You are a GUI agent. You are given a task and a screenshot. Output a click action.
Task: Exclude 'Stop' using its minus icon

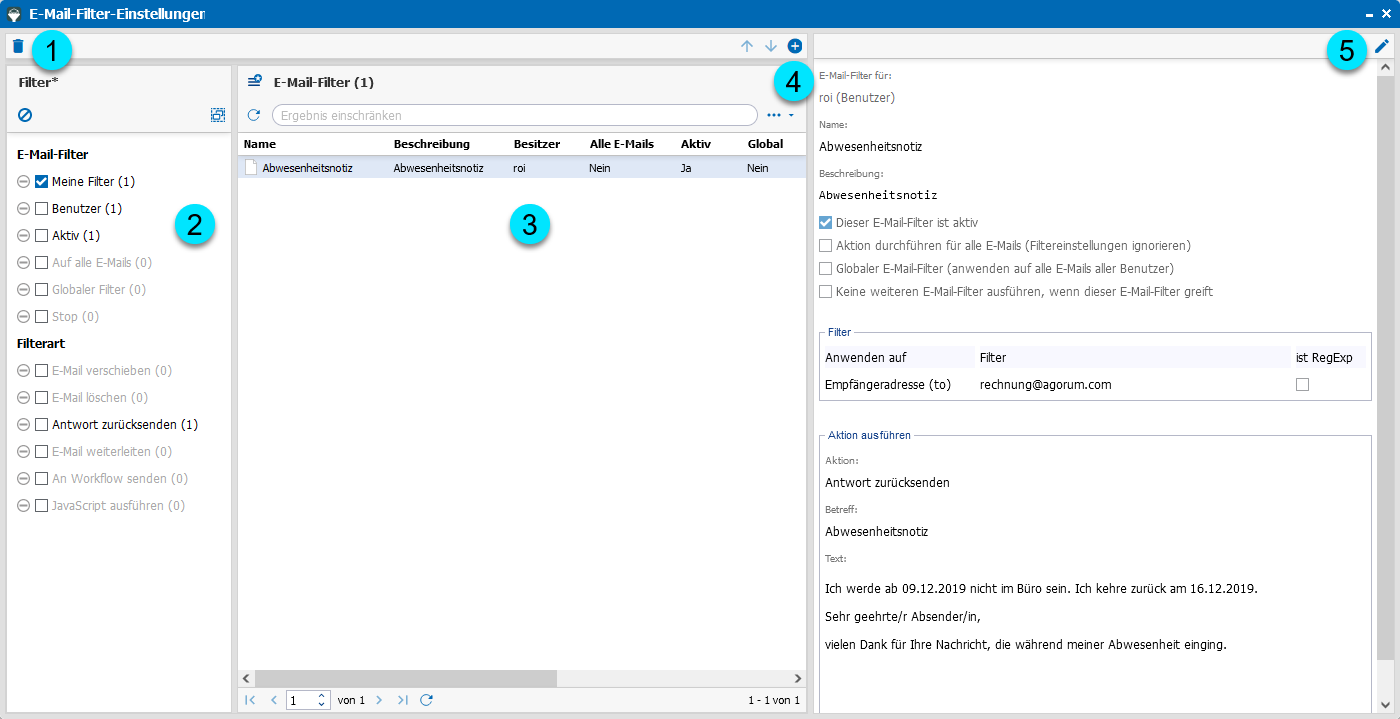tap(24, 317)
